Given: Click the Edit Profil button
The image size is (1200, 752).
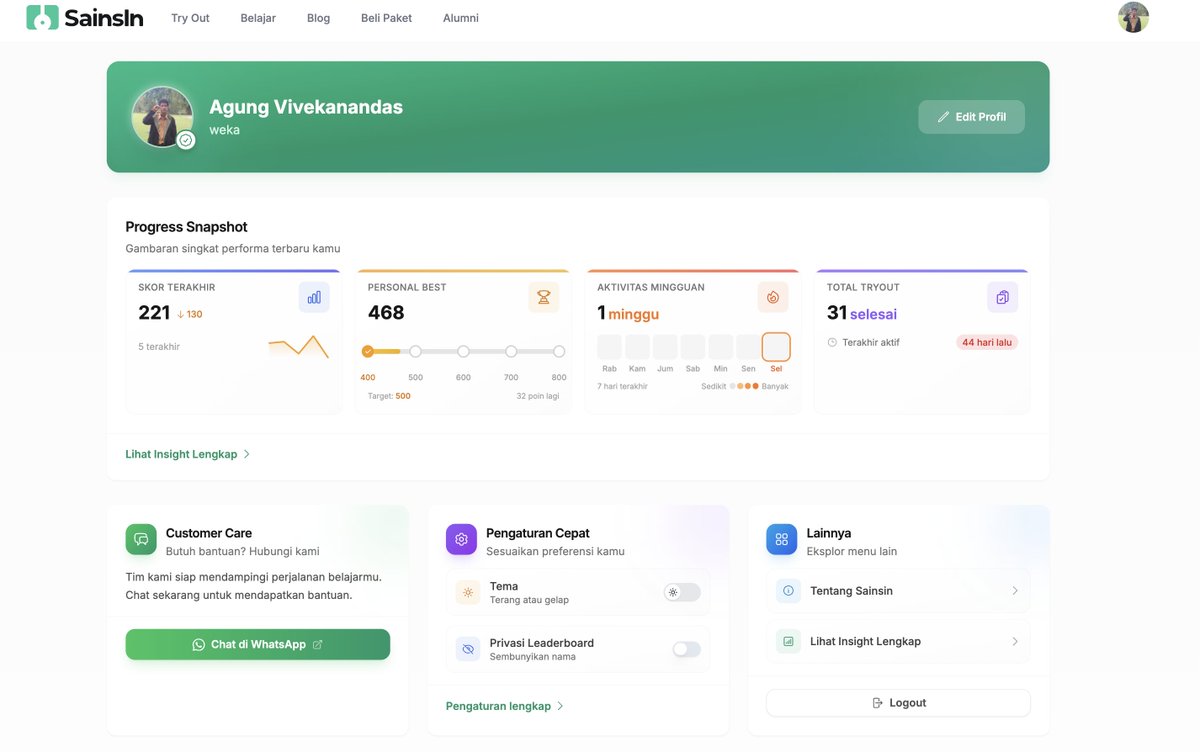Looking at the screenshot, I should click(x=971, y=117).
